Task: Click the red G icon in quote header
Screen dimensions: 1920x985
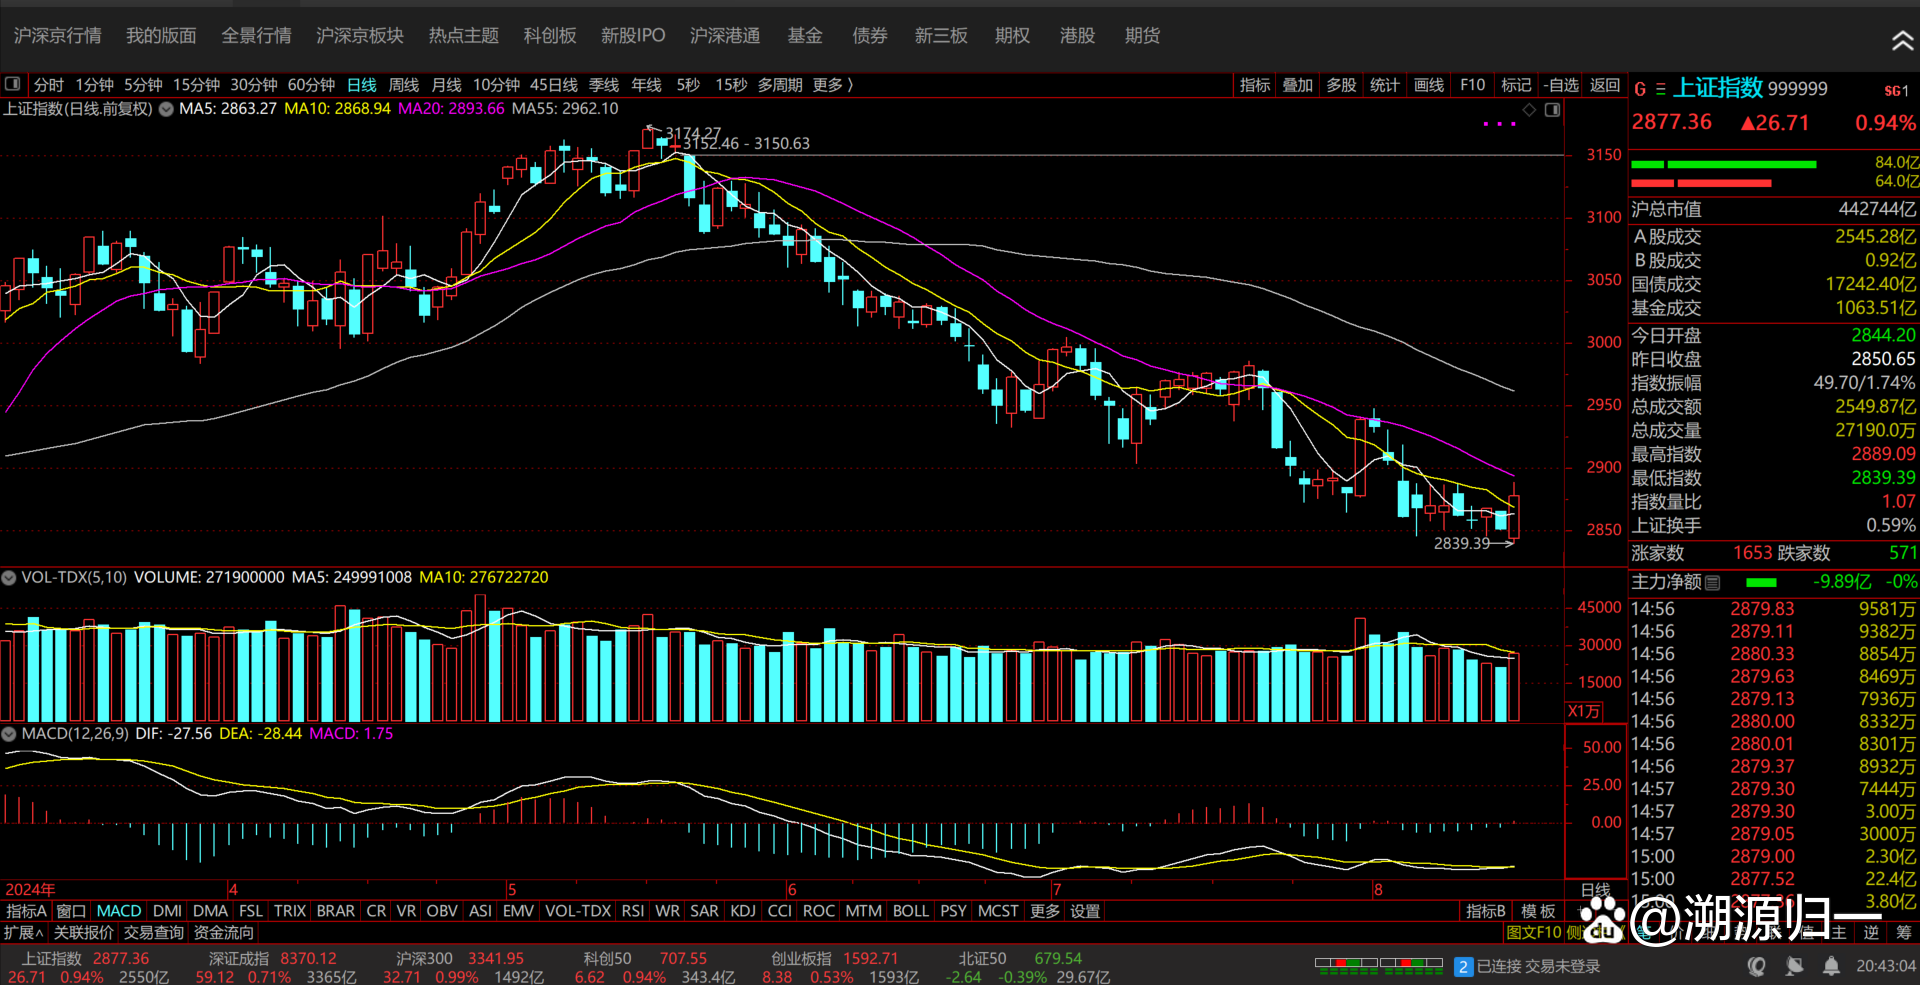Action: point(1640,89)
